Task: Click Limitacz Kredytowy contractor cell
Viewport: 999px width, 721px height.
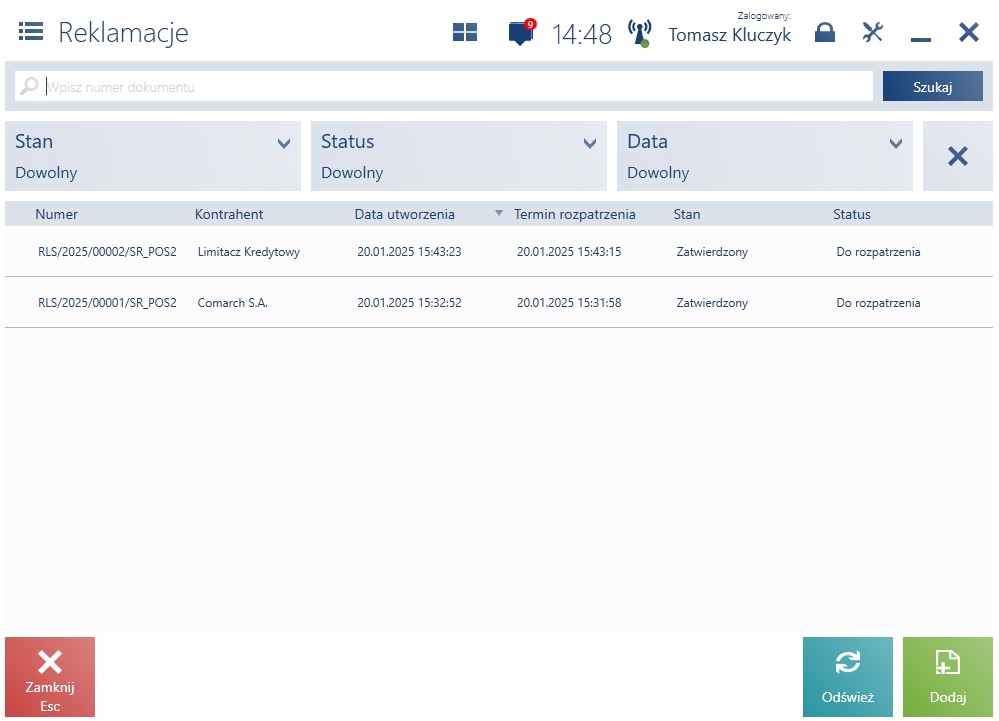Action: [248, 252]
